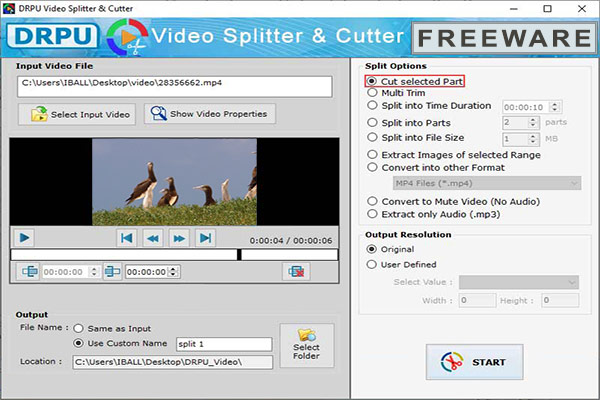Screen dimensions: 600x400
Task: Close the DRPU Video Splitter window
Action: click(x=582, y=8)
